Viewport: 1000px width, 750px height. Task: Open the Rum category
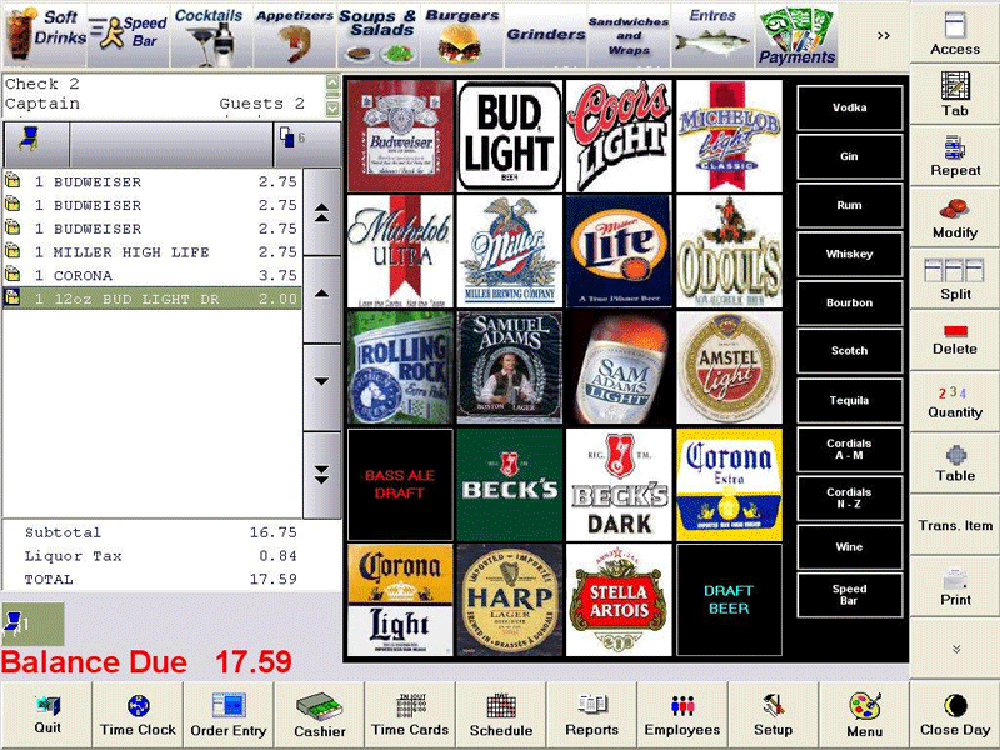(x=849, y=205)
